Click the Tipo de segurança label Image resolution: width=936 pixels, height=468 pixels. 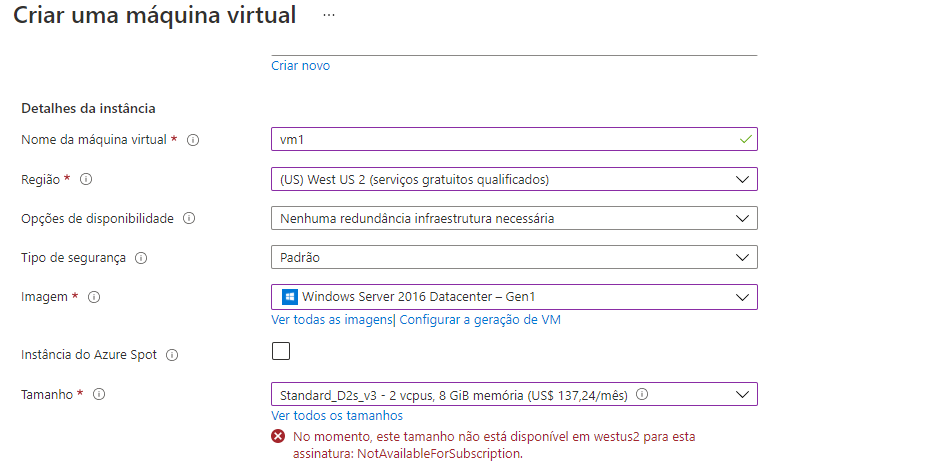(x=73, y=258)
